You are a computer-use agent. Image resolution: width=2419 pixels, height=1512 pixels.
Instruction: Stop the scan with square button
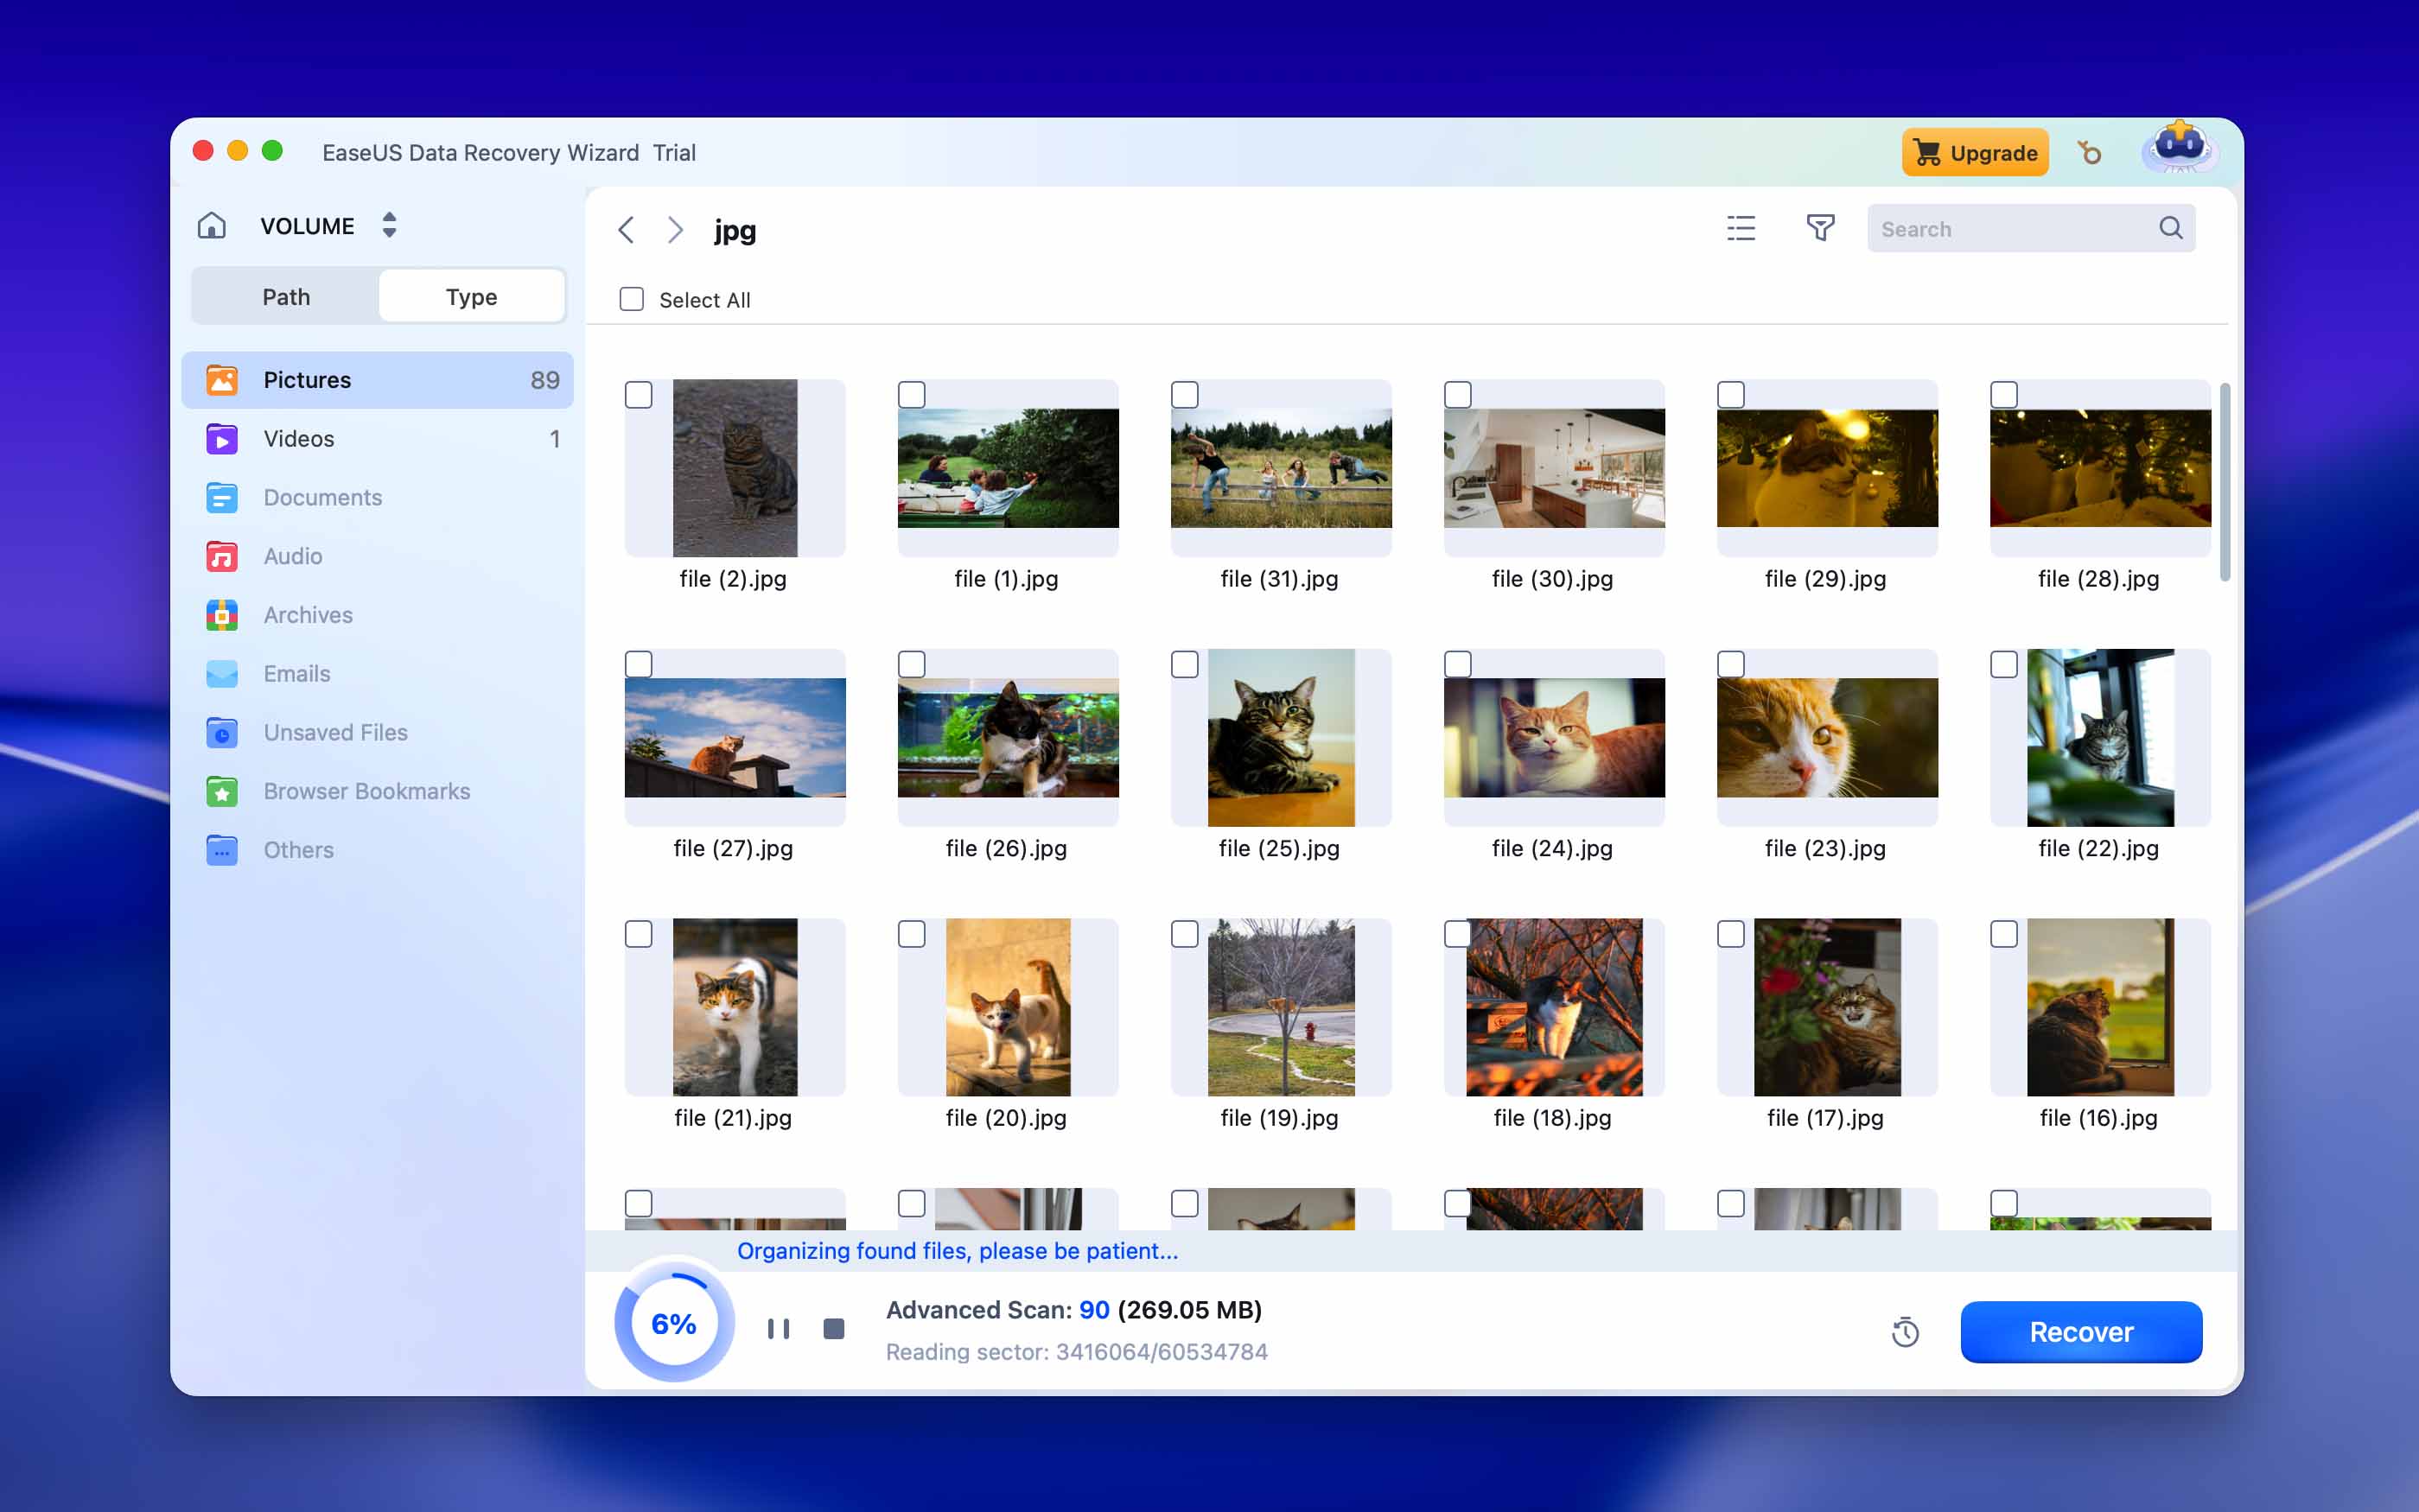click(x=833, y=1328)
